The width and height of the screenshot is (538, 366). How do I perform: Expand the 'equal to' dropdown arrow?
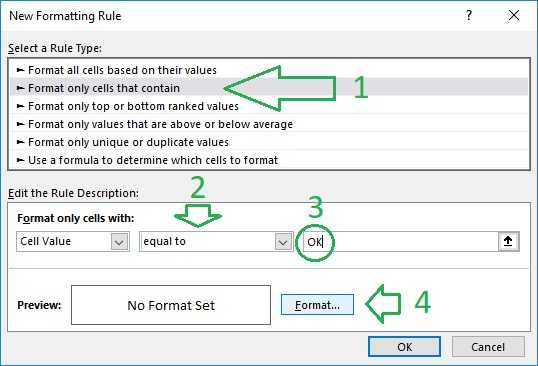click(x=283, y=242)
